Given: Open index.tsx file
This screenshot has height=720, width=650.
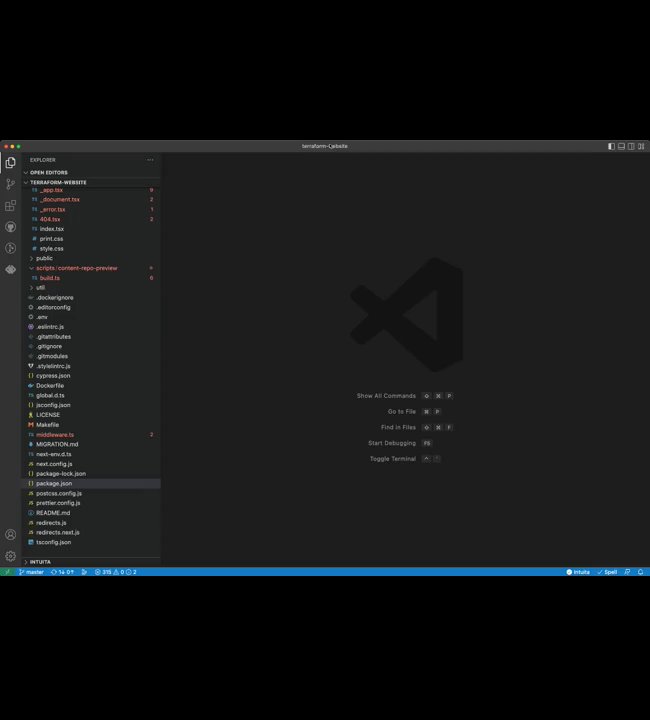Looking at the screenshot, I should click(x=91, y=229).
